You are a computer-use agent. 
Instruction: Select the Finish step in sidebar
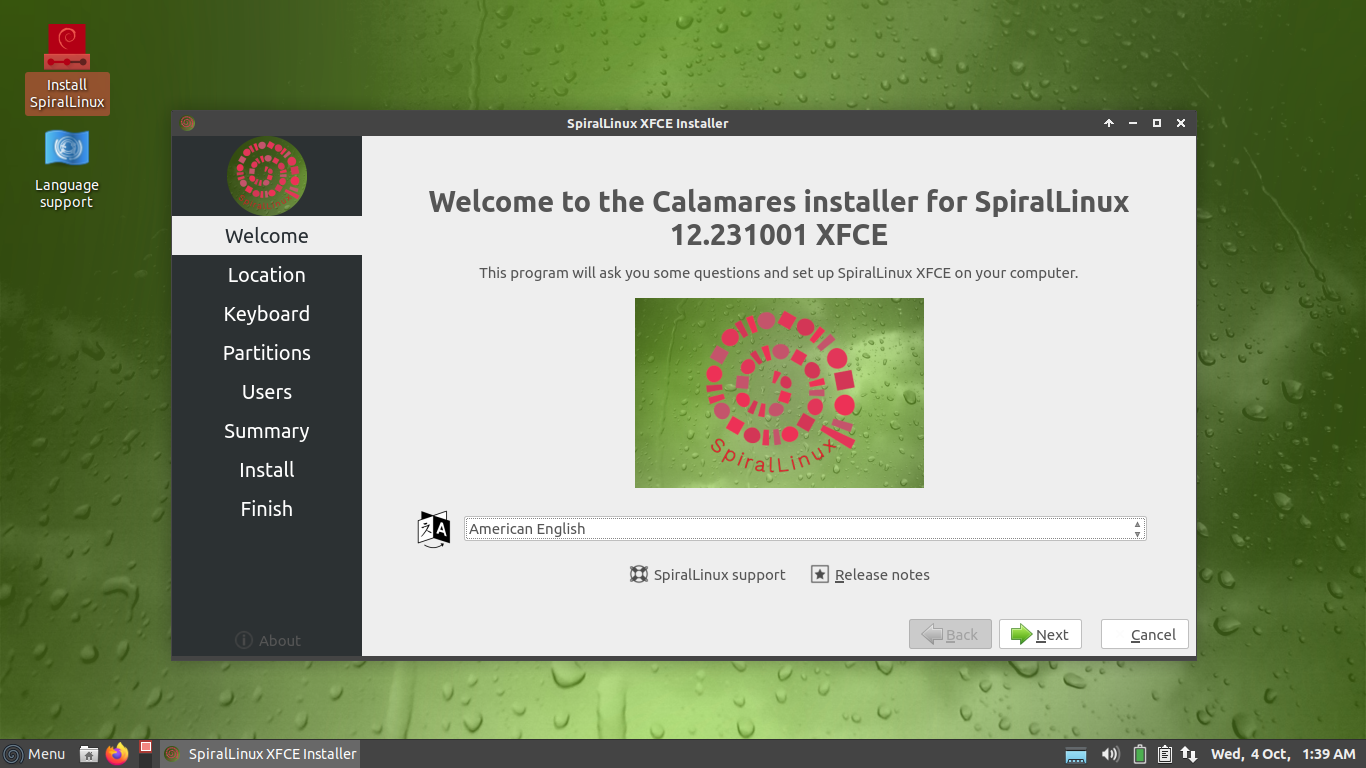click(x=267, y=509)
